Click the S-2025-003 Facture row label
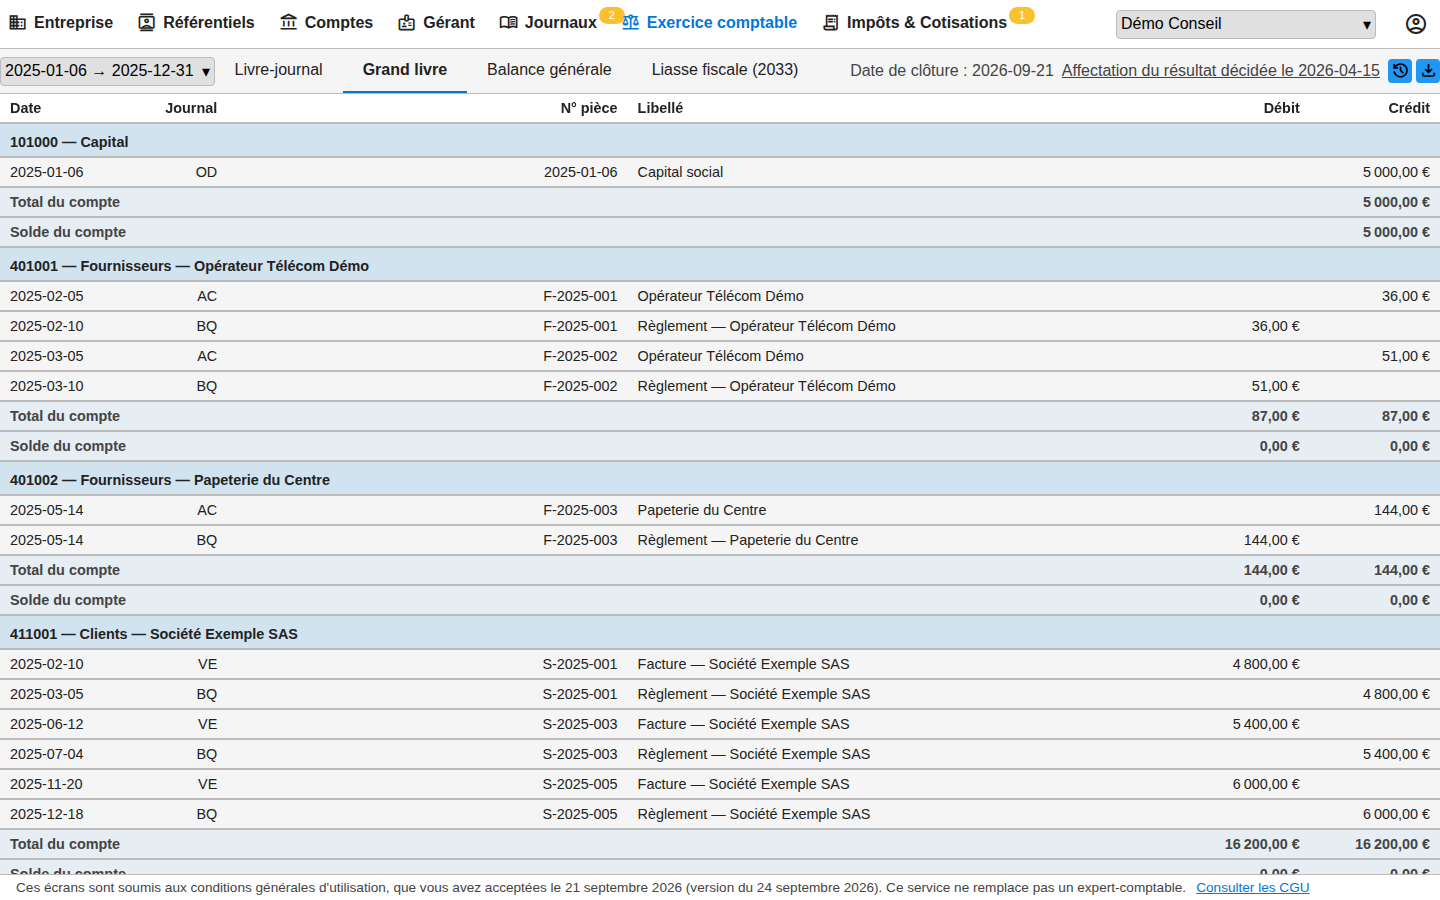Image resolution: width=1440 pixels, height=900 pixels. coord(743,724)
